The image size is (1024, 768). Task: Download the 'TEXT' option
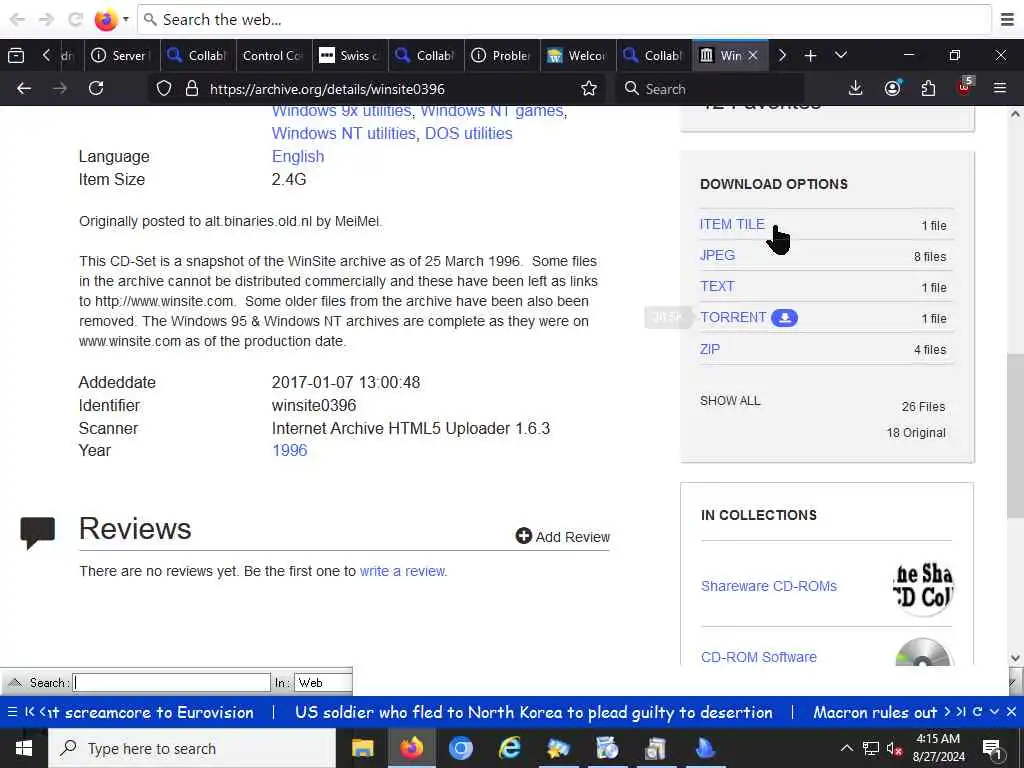[717, 286]
